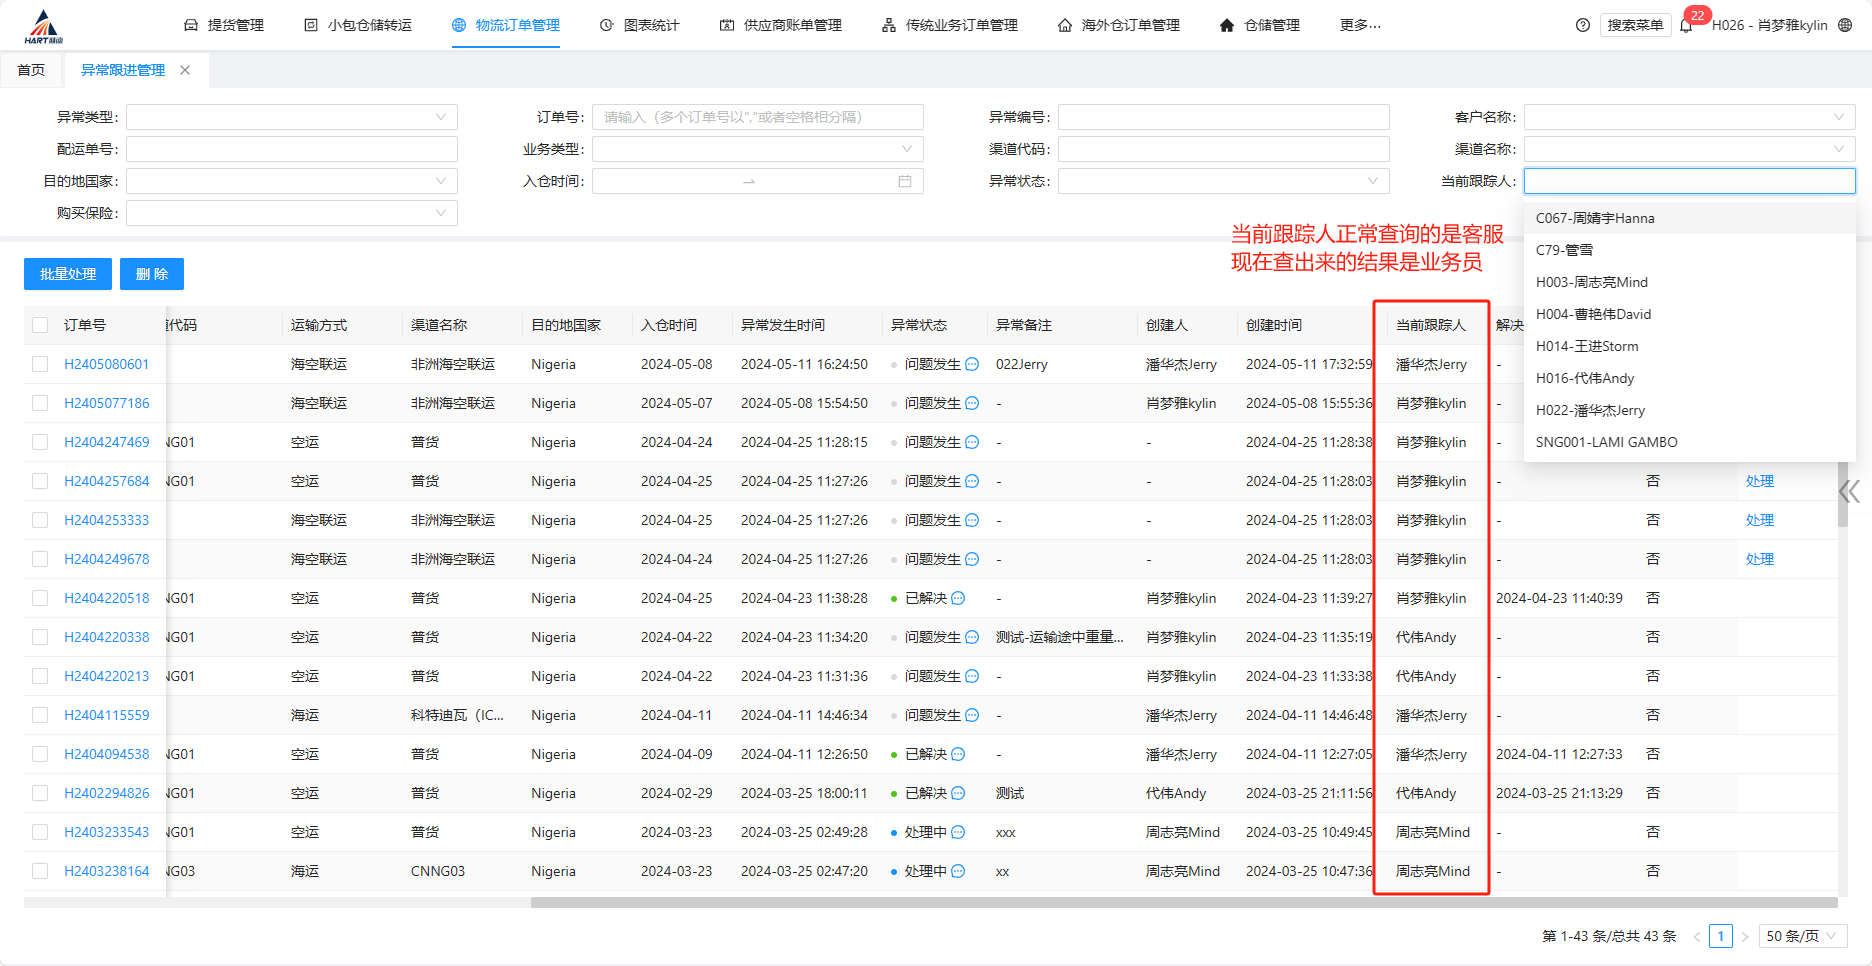This screenshot has height=966, width=1872.
Task: Click the globe language icon
Action: pos(1845,25)
